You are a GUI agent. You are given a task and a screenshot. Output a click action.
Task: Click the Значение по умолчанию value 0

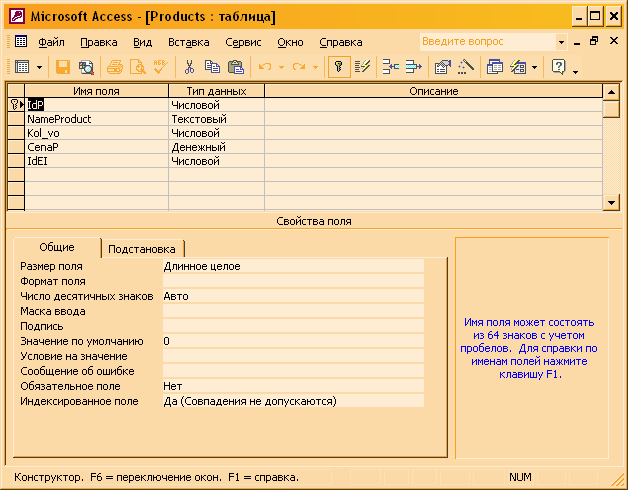click(x=293, y=341)
